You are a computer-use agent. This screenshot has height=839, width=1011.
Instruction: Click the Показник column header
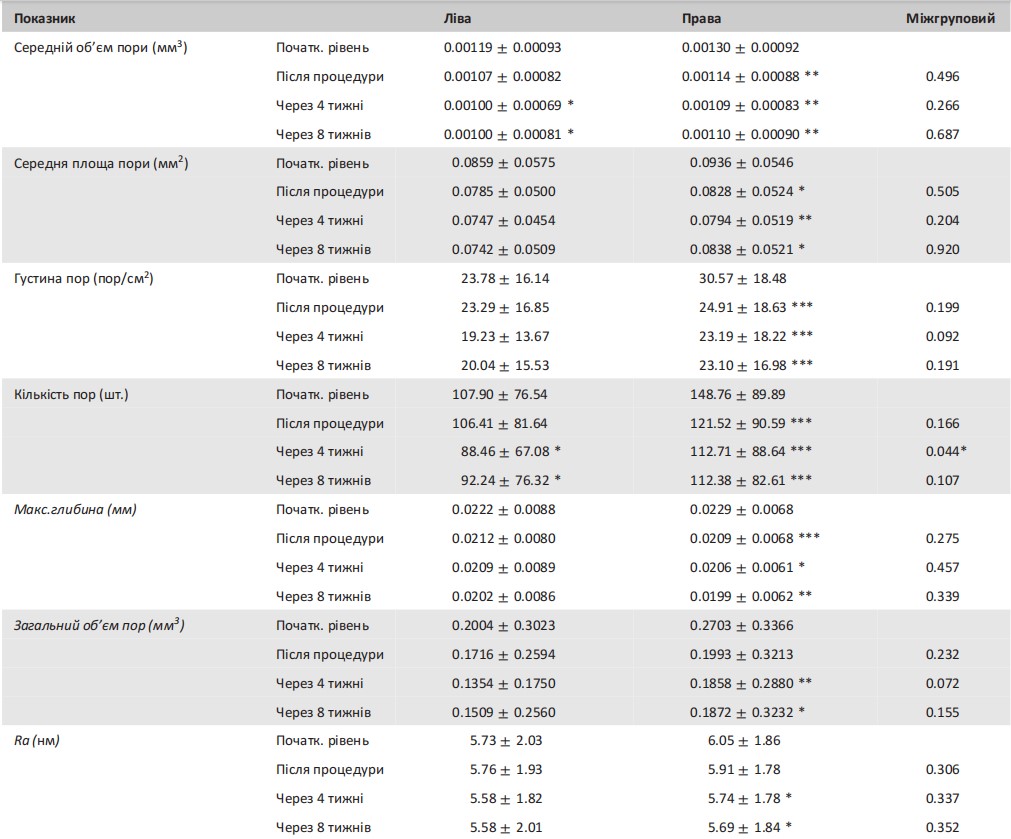44,18
